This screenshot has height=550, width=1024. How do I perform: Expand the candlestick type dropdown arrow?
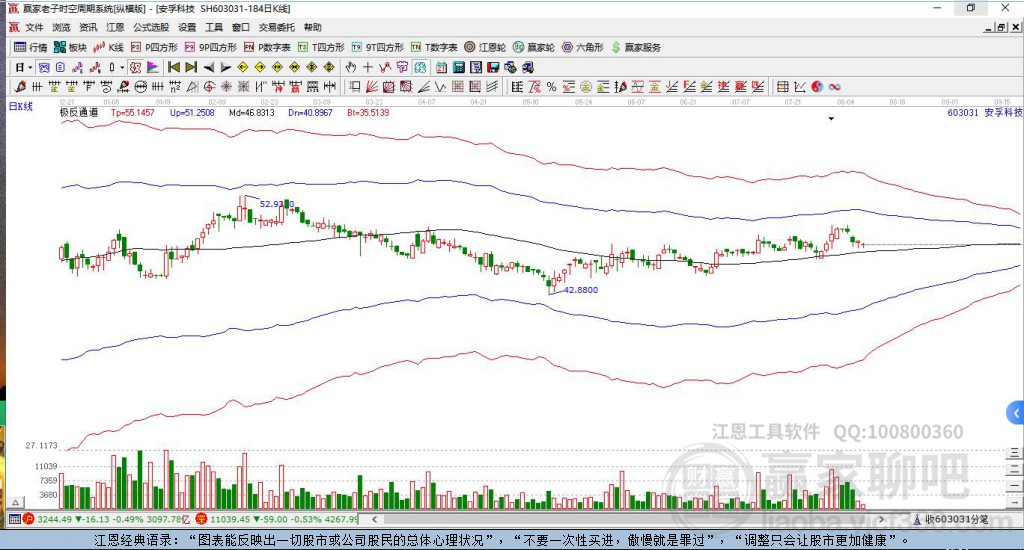(121, 67)
